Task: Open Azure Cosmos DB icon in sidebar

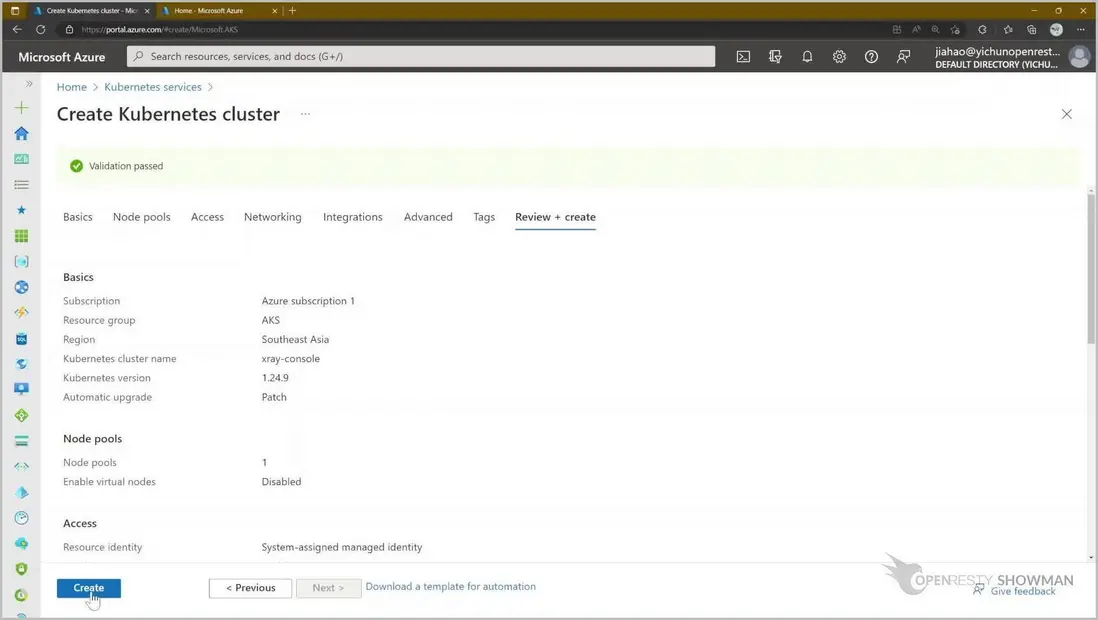Action: tap(22, 364)
